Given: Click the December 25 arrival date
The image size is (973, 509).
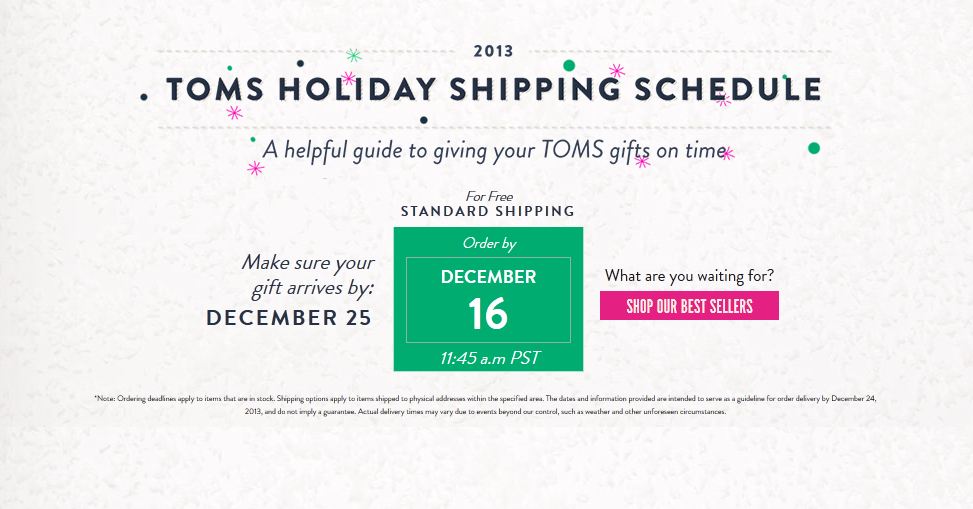Looking at the screenshot, I should coord(289,318).
